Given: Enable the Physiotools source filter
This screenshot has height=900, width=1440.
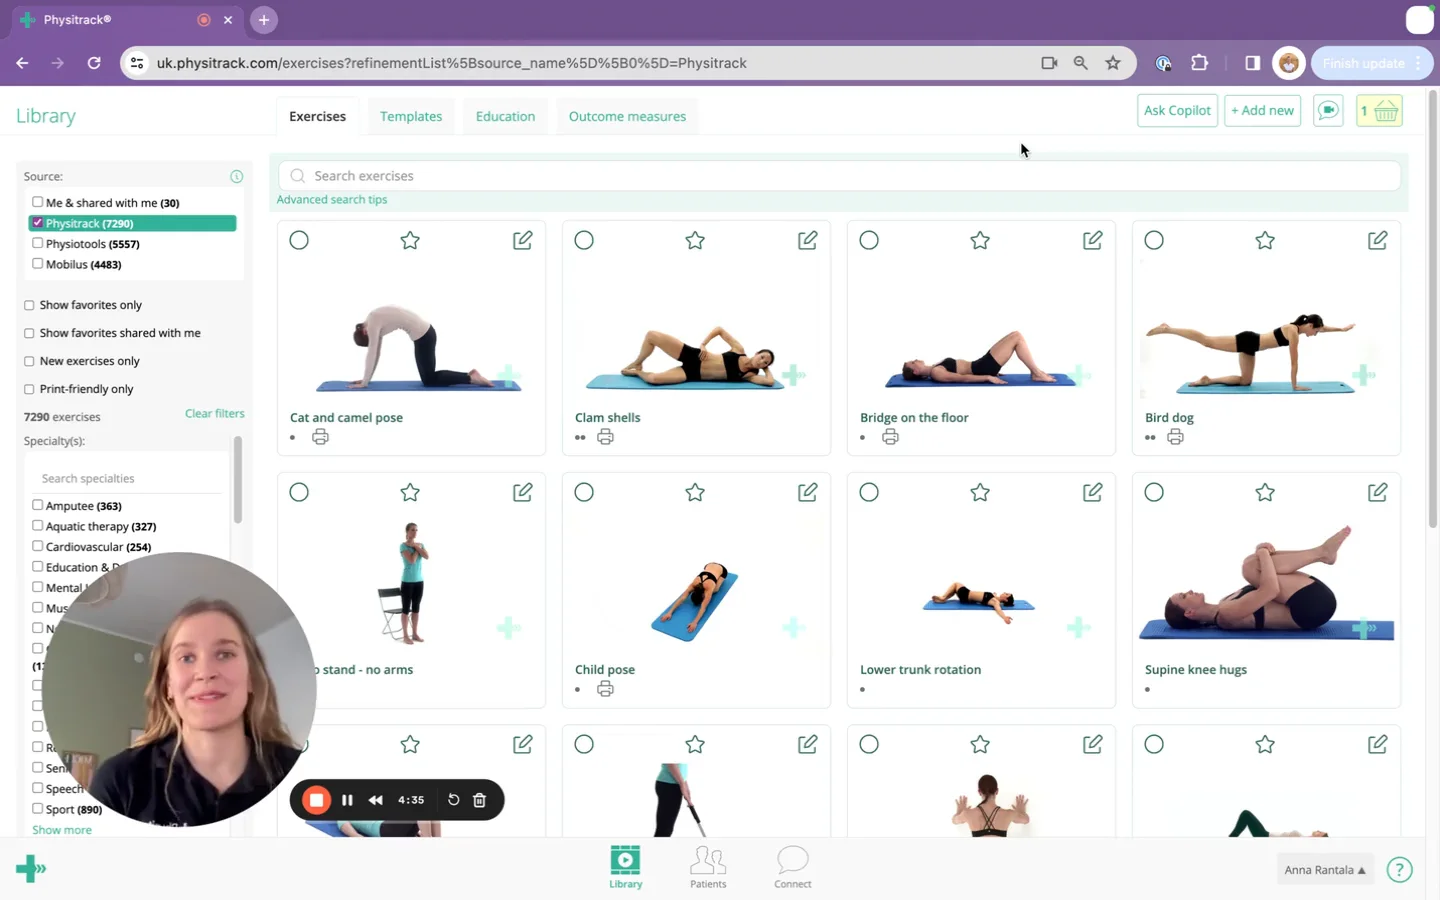Looking at the screenshot, I should [x=37, y=243].
